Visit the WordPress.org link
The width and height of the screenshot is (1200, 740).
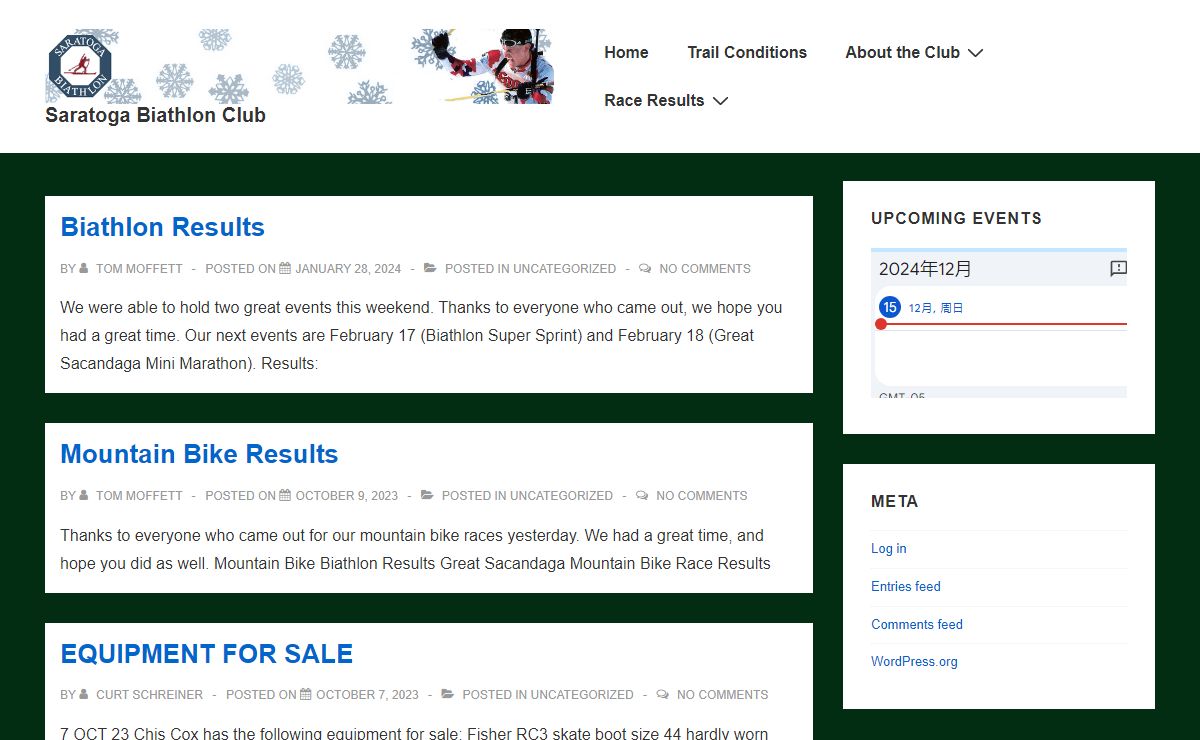pos(914,662)
